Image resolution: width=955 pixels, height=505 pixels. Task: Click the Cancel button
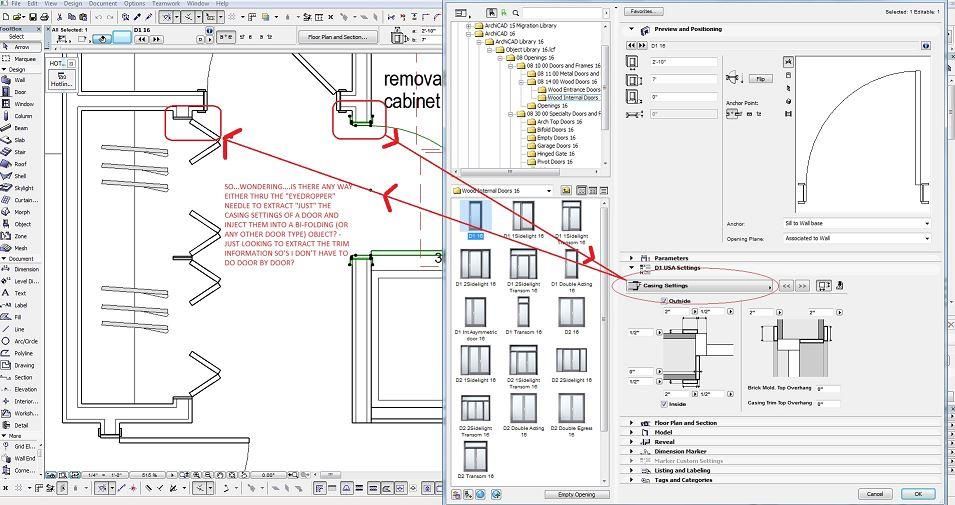(x=875, y=493)
